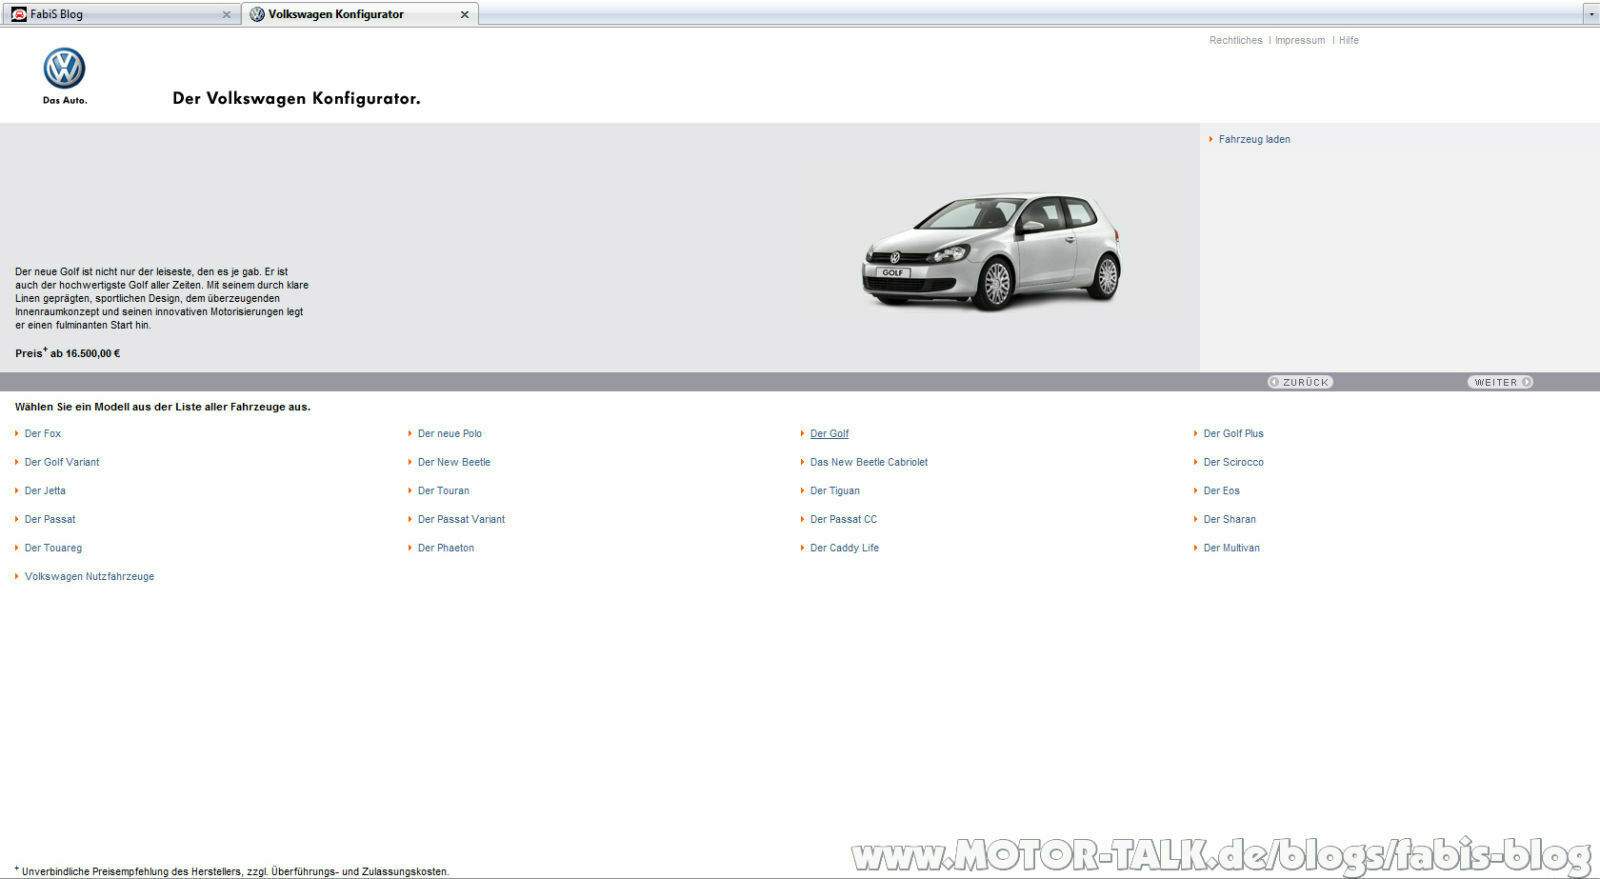Select Der Multivan

click(1231, 548)
